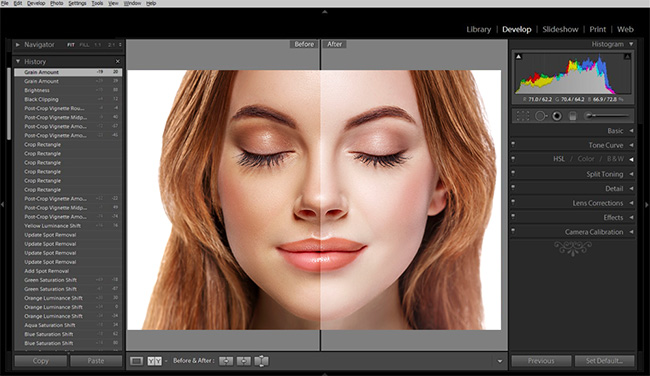The height and width of the screenshot is (376, 650).
Task: Expand the Detail panel triangle
Action: click(x=631, y=189)
